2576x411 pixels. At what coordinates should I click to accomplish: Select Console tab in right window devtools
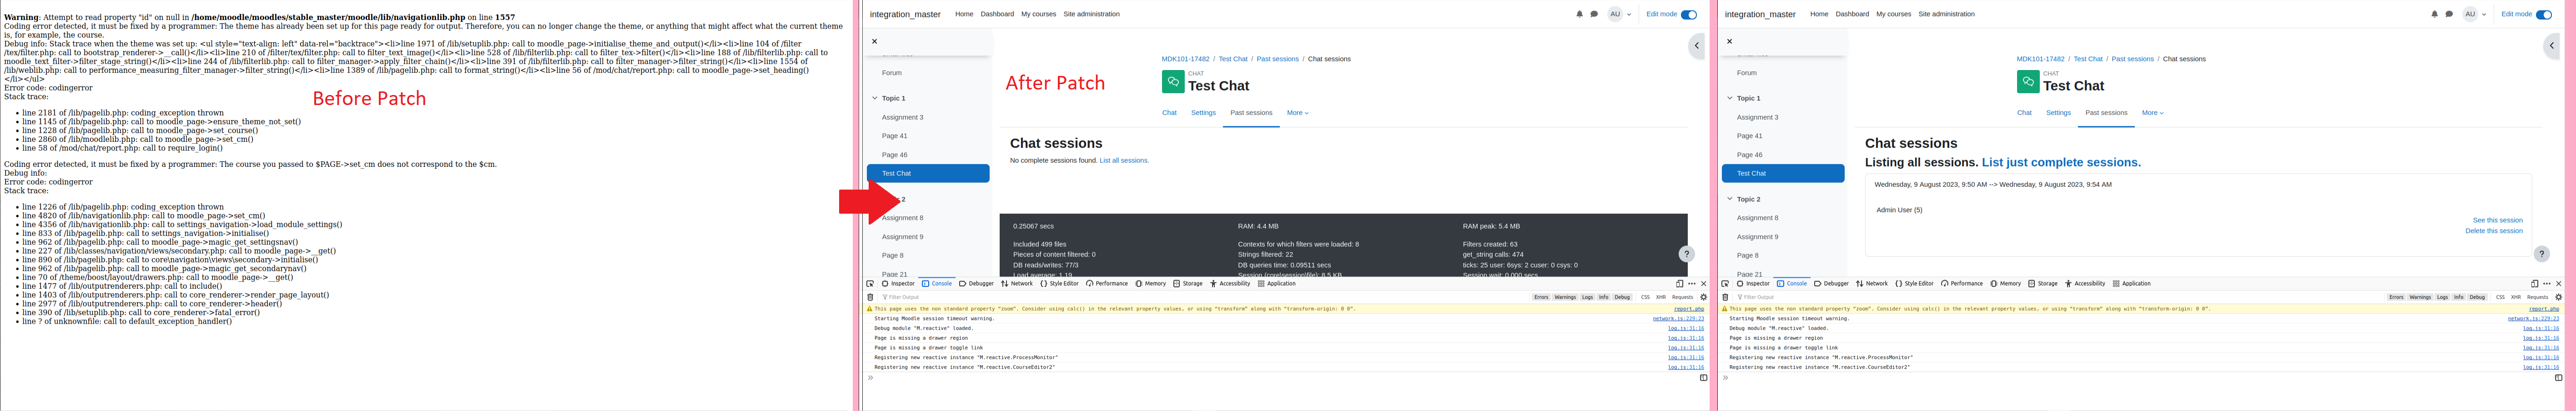1792,284
